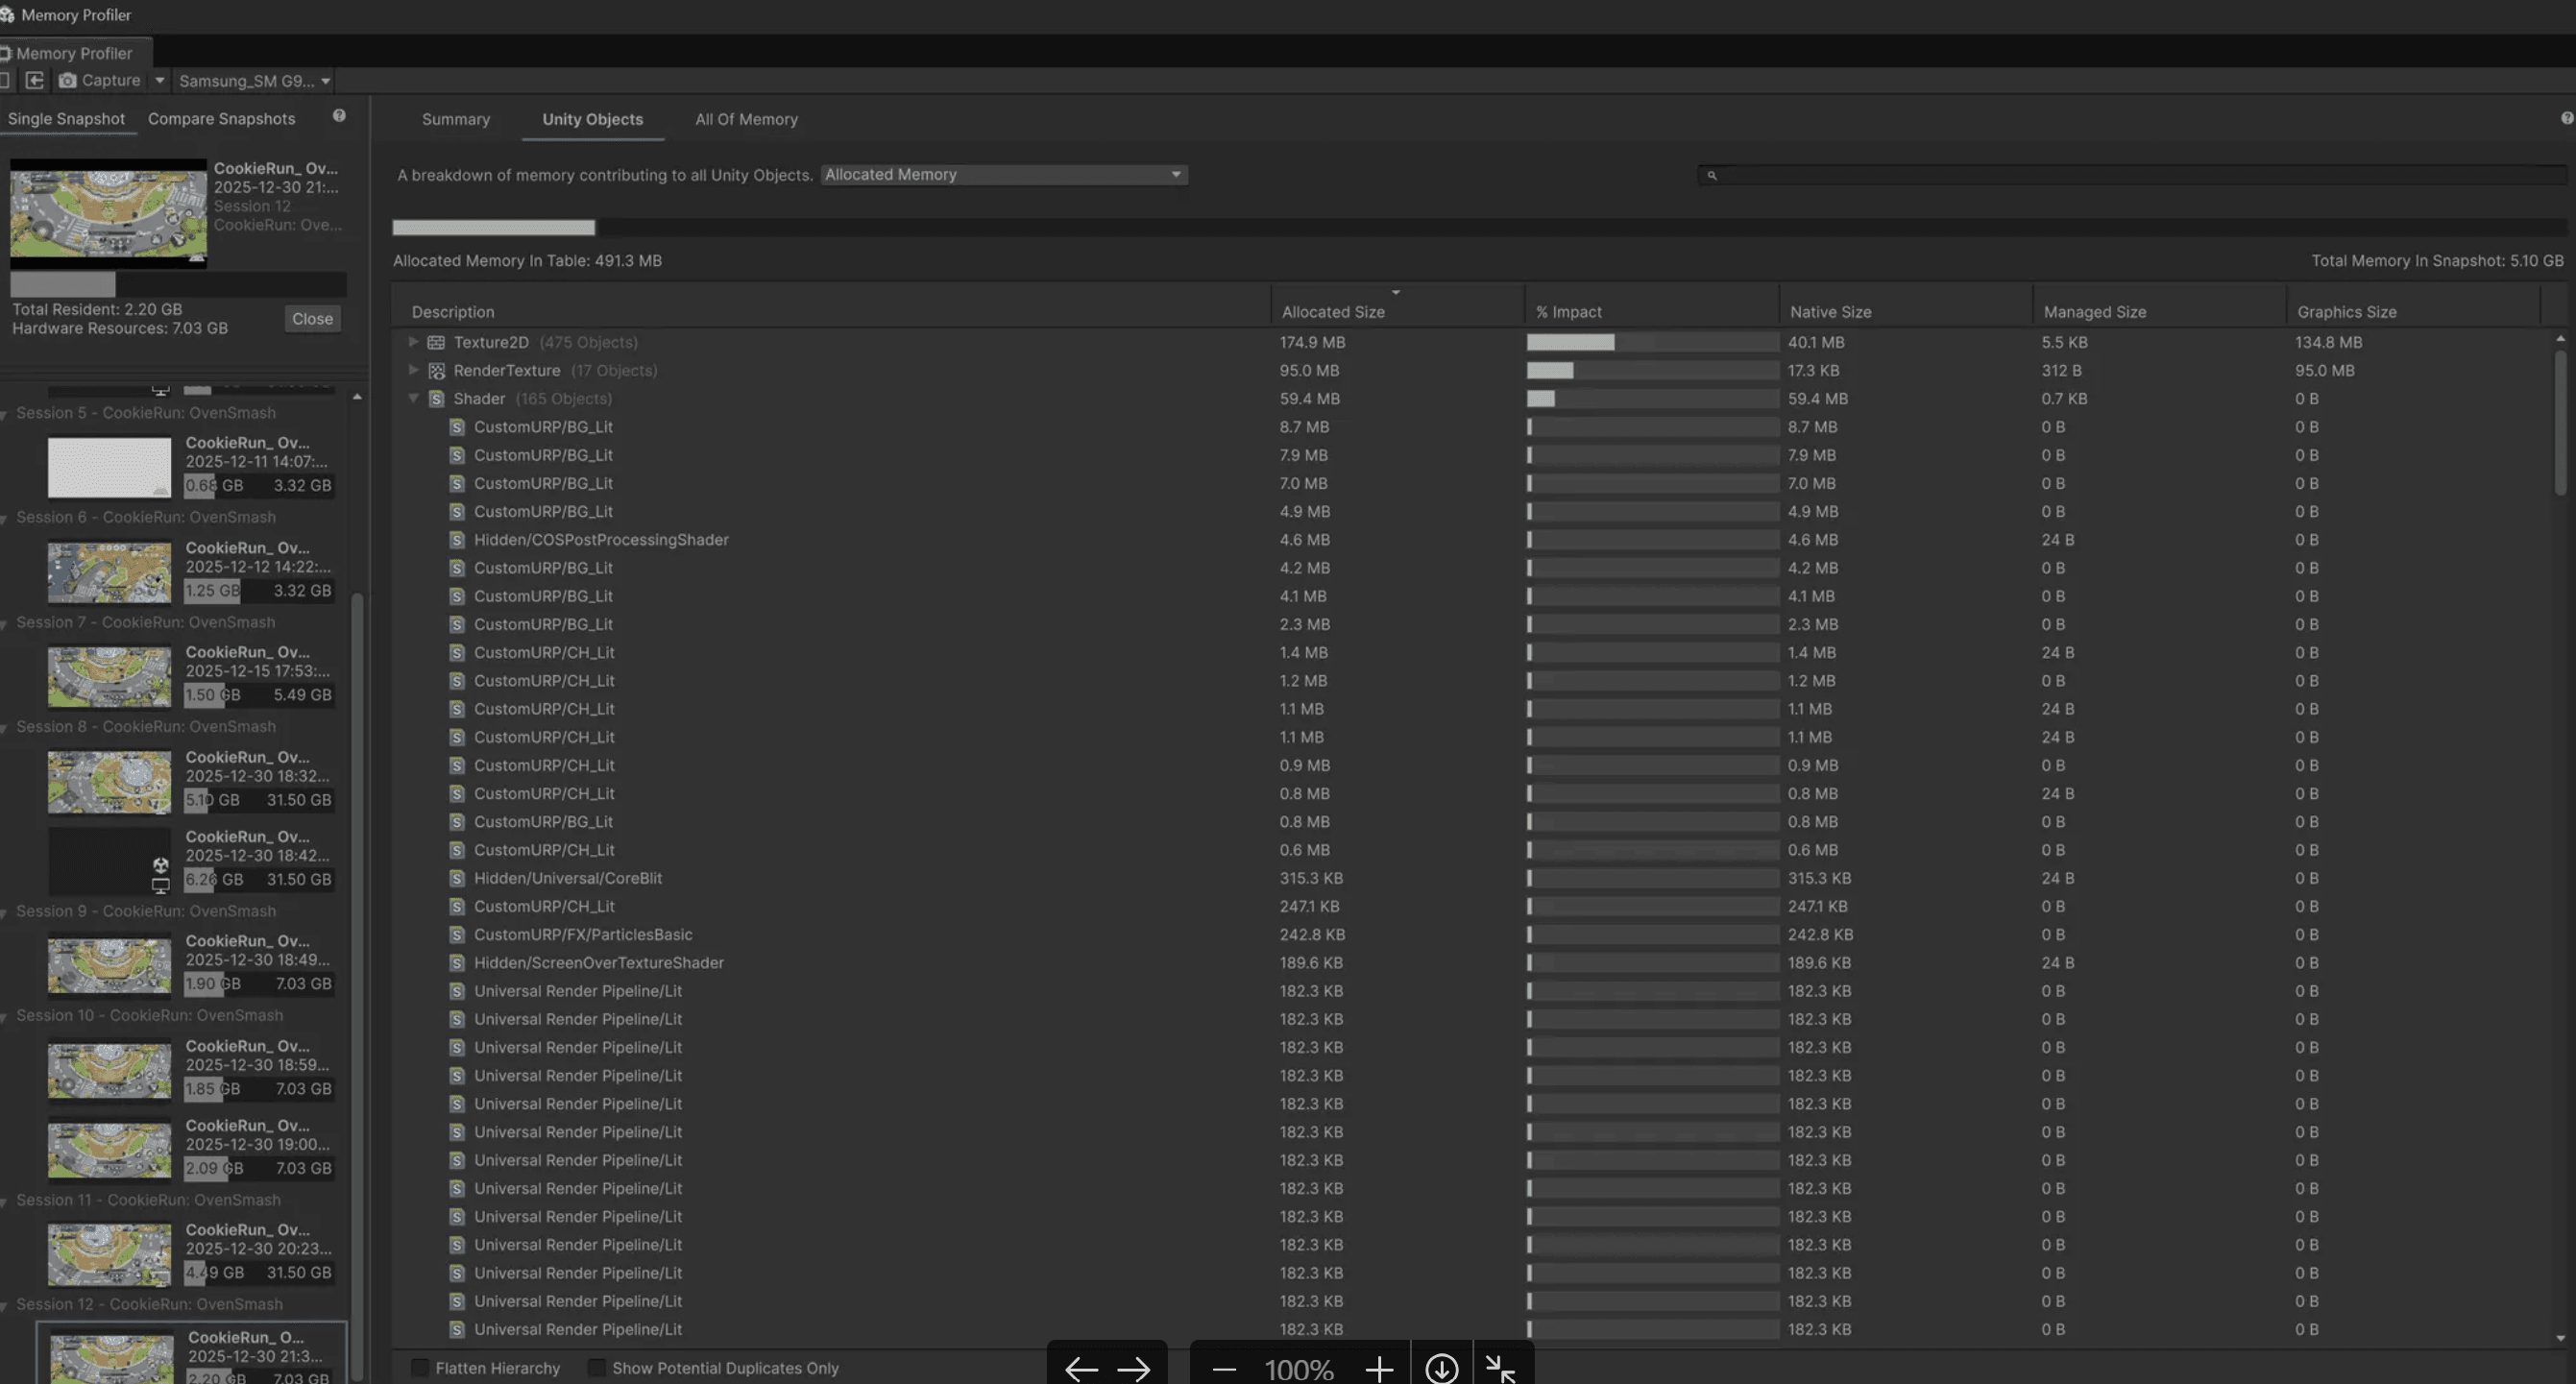Click the chip icon on Memory Profiler tab
The width and height of the screenshot is (2576, 1384).
5,53
